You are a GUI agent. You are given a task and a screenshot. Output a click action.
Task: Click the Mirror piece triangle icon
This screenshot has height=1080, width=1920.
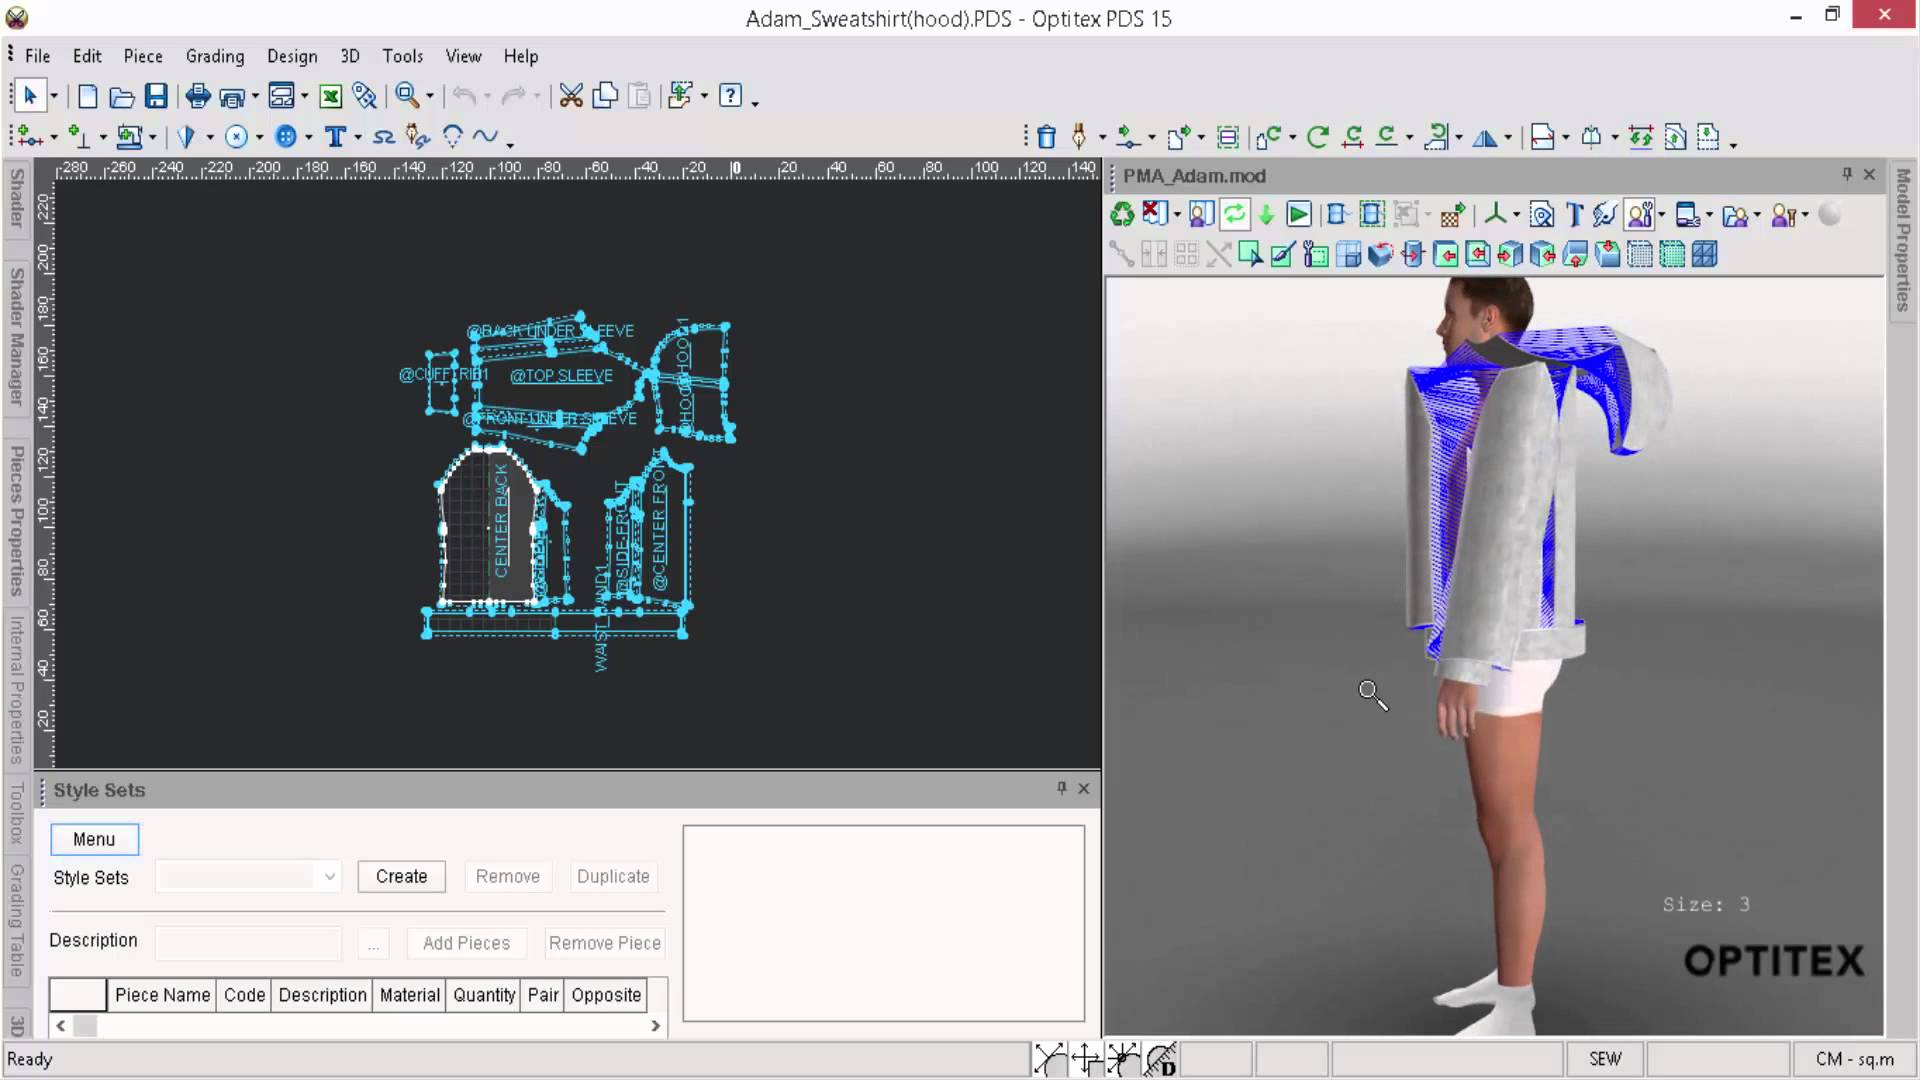click(x=1485, y=137)
